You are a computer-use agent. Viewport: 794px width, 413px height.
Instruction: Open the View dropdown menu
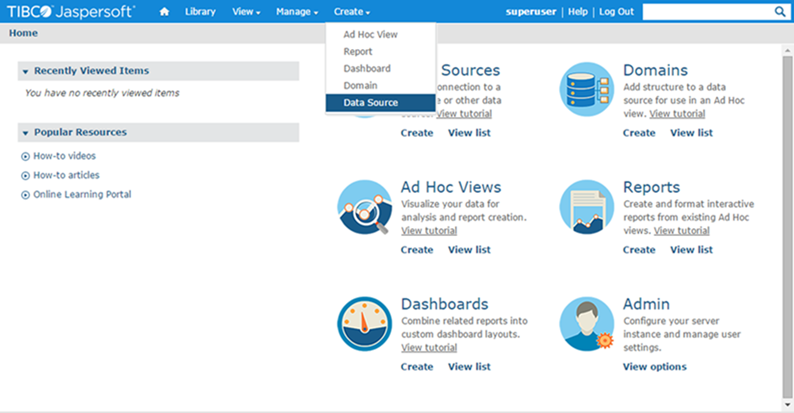point(246,12)
